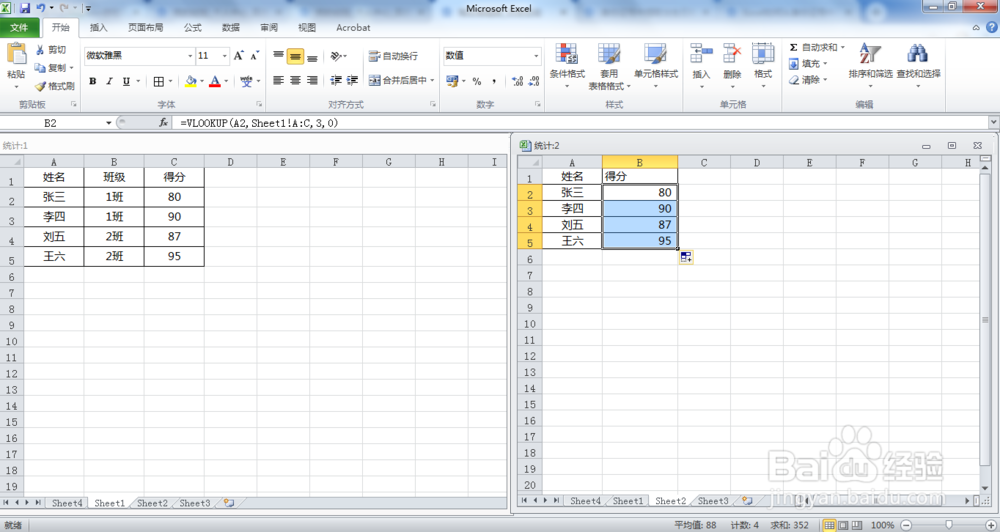Toggle italic formatting
The height and width of the screenshot is (532, 1000).
(x=109, y=81)
